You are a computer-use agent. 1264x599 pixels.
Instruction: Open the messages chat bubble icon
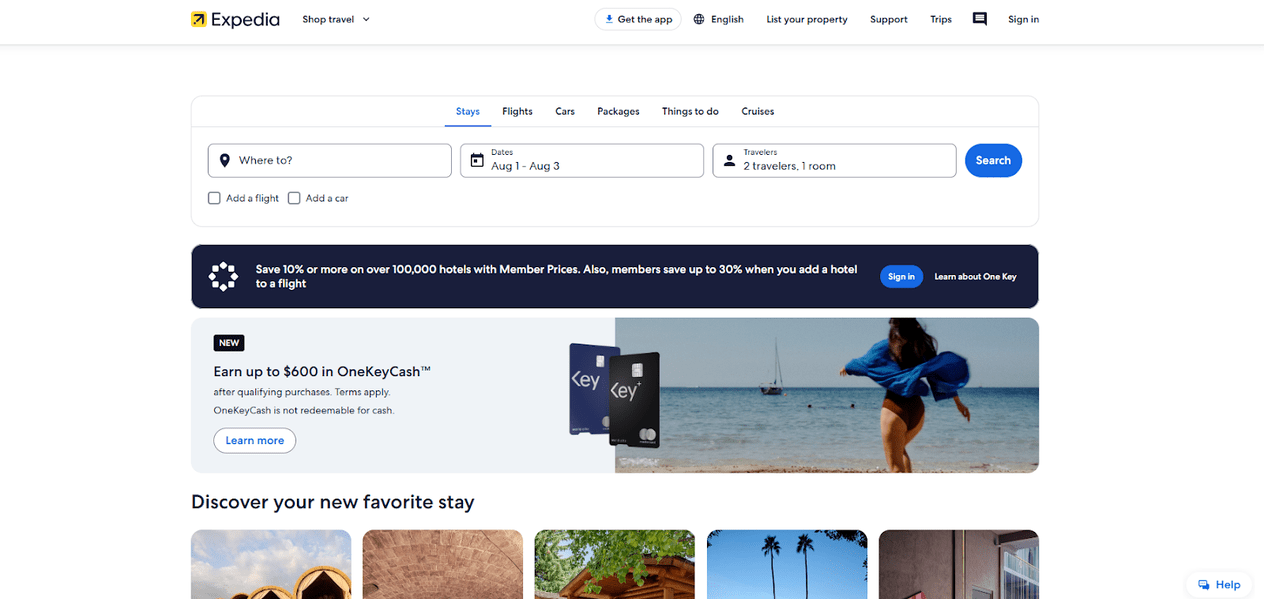coord(979,19)
